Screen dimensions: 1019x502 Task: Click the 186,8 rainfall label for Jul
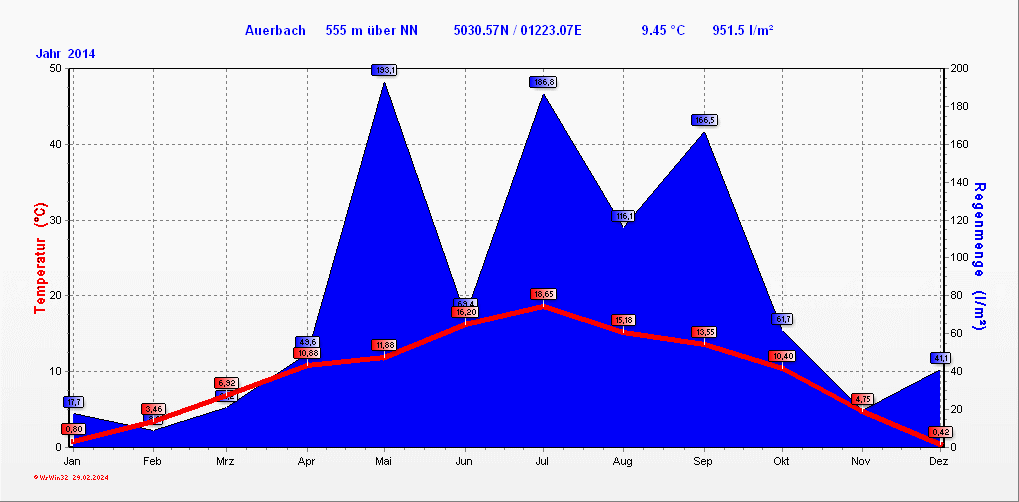tap(543, 82)
